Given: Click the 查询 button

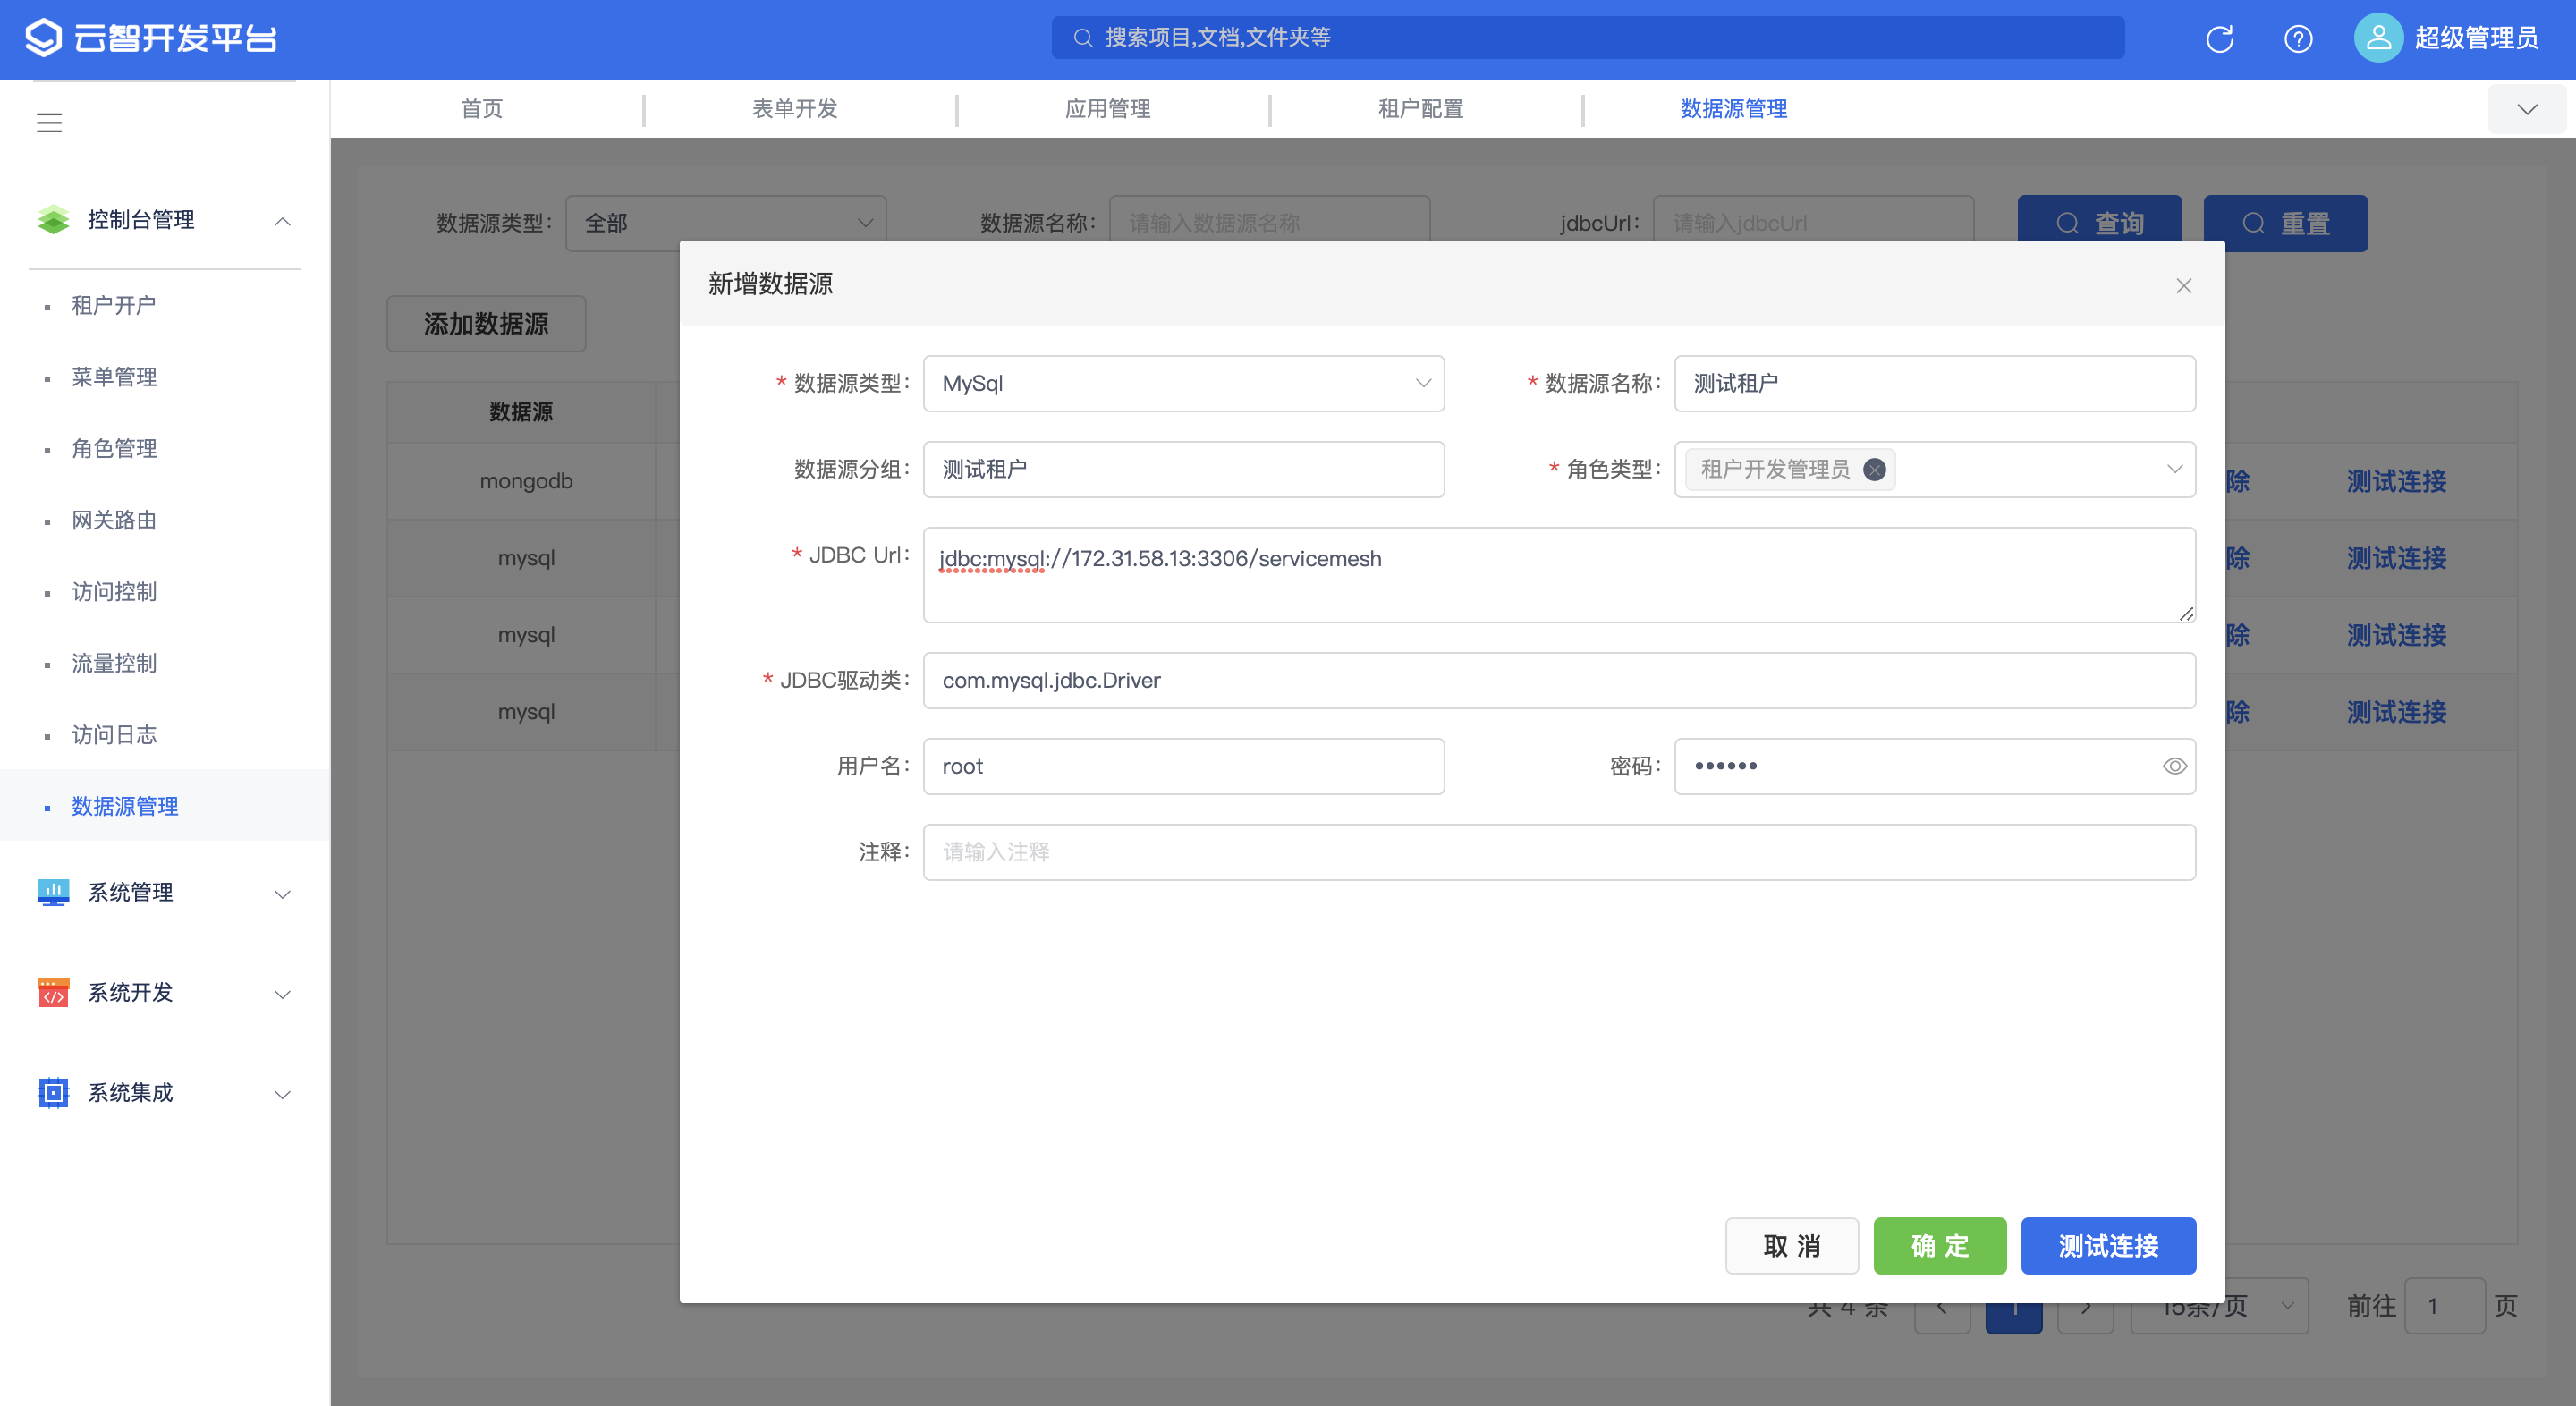Looking at the screenshot, I should [x=2099, y=223].
